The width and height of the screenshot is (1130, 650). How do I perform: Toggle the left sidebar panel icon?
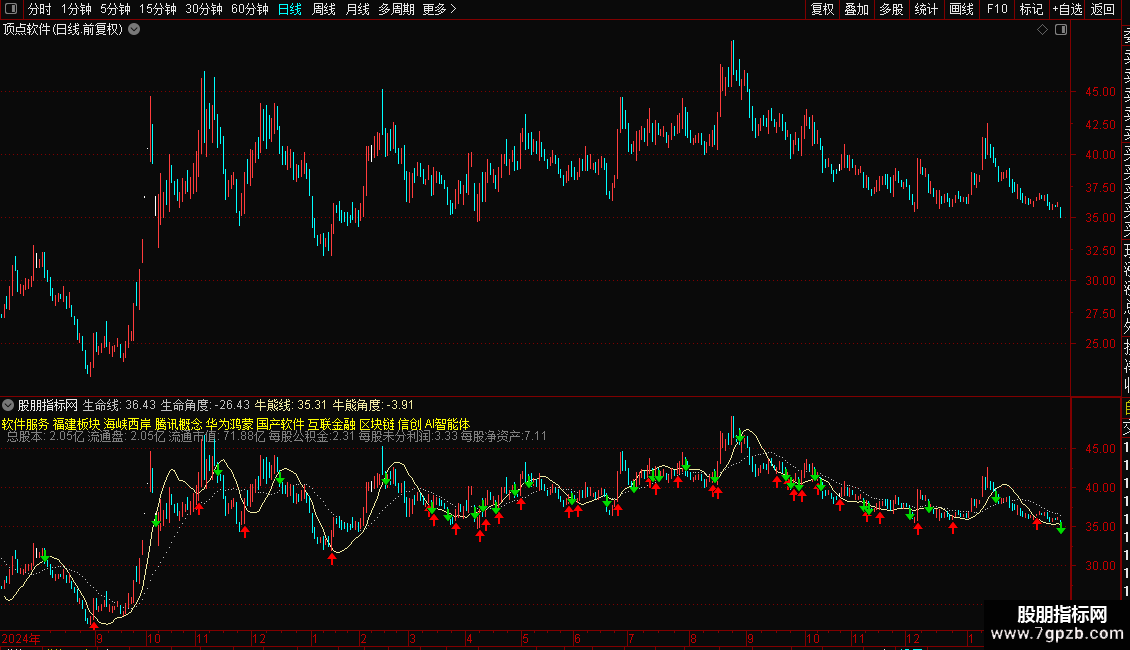tap(11, 9)
